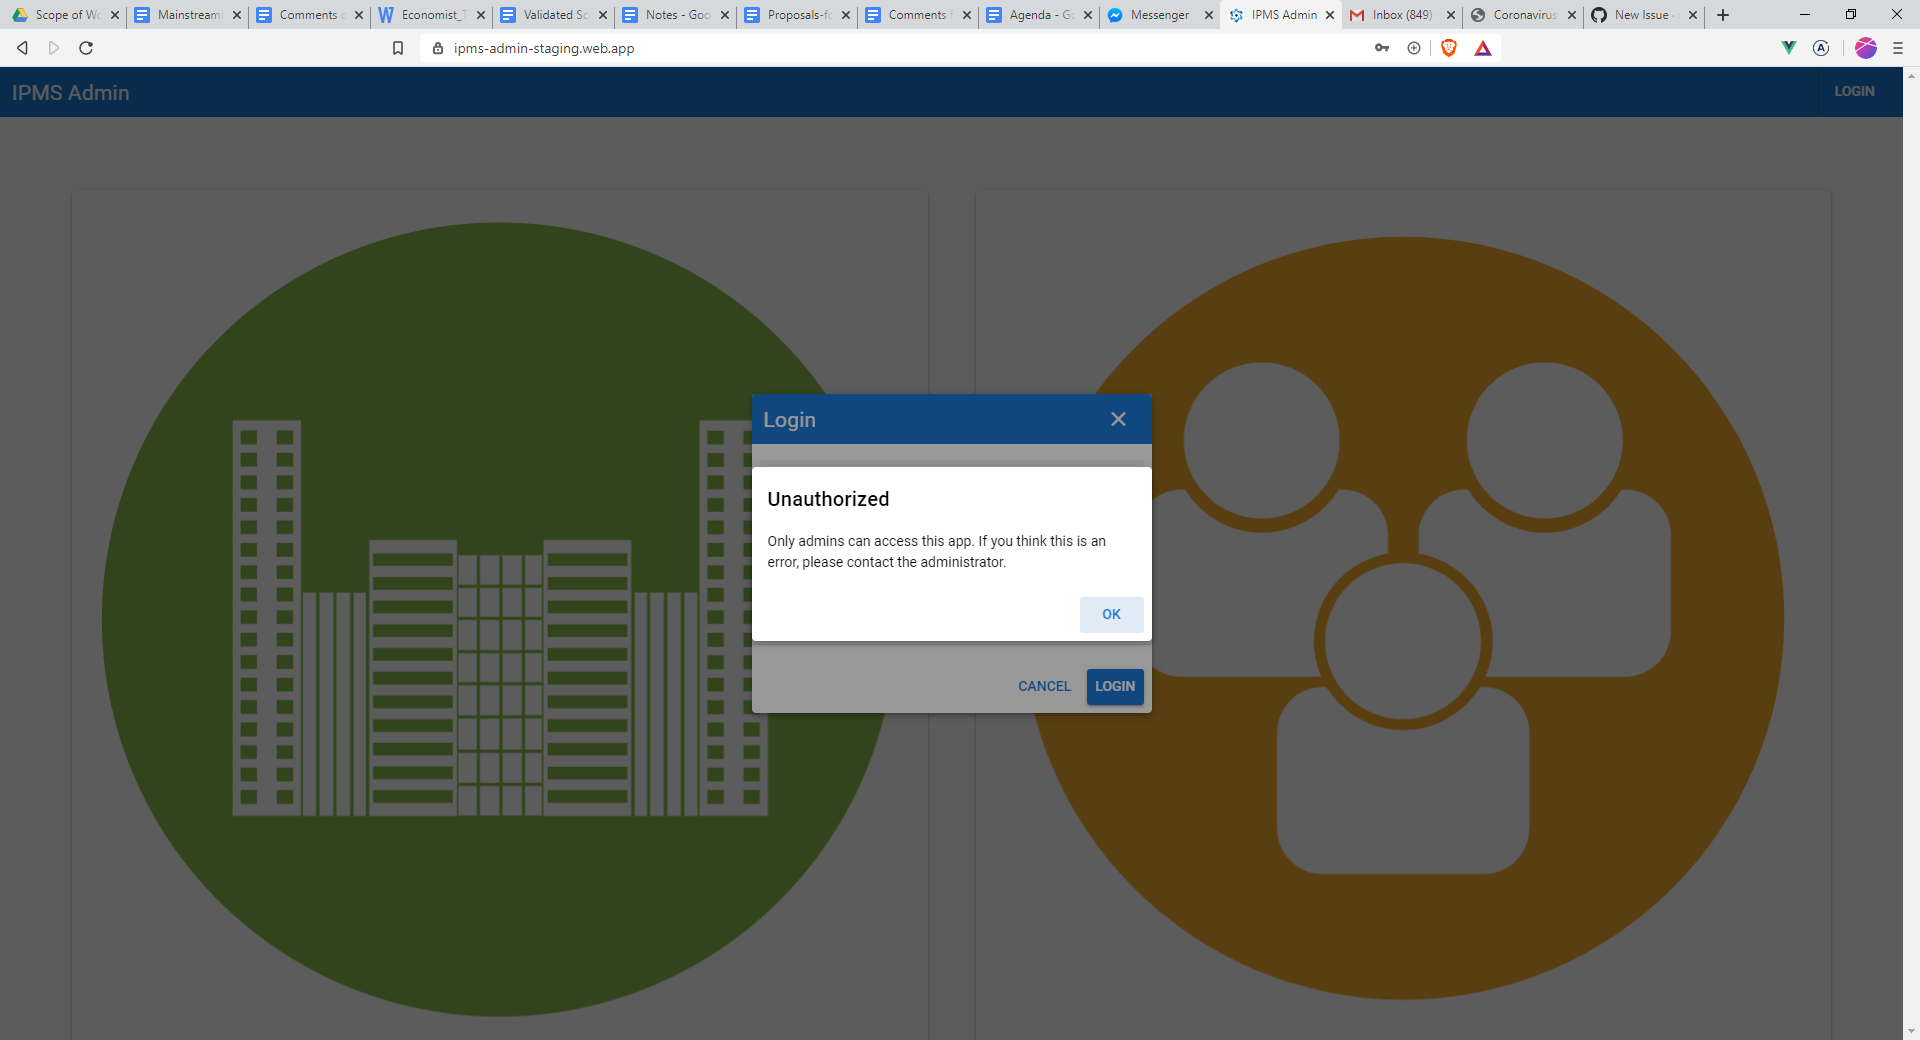Screen dimensions: 1920x1040
Task: Close the New Issue tab
Action: pyautogui.click(x=1693, y=15)
